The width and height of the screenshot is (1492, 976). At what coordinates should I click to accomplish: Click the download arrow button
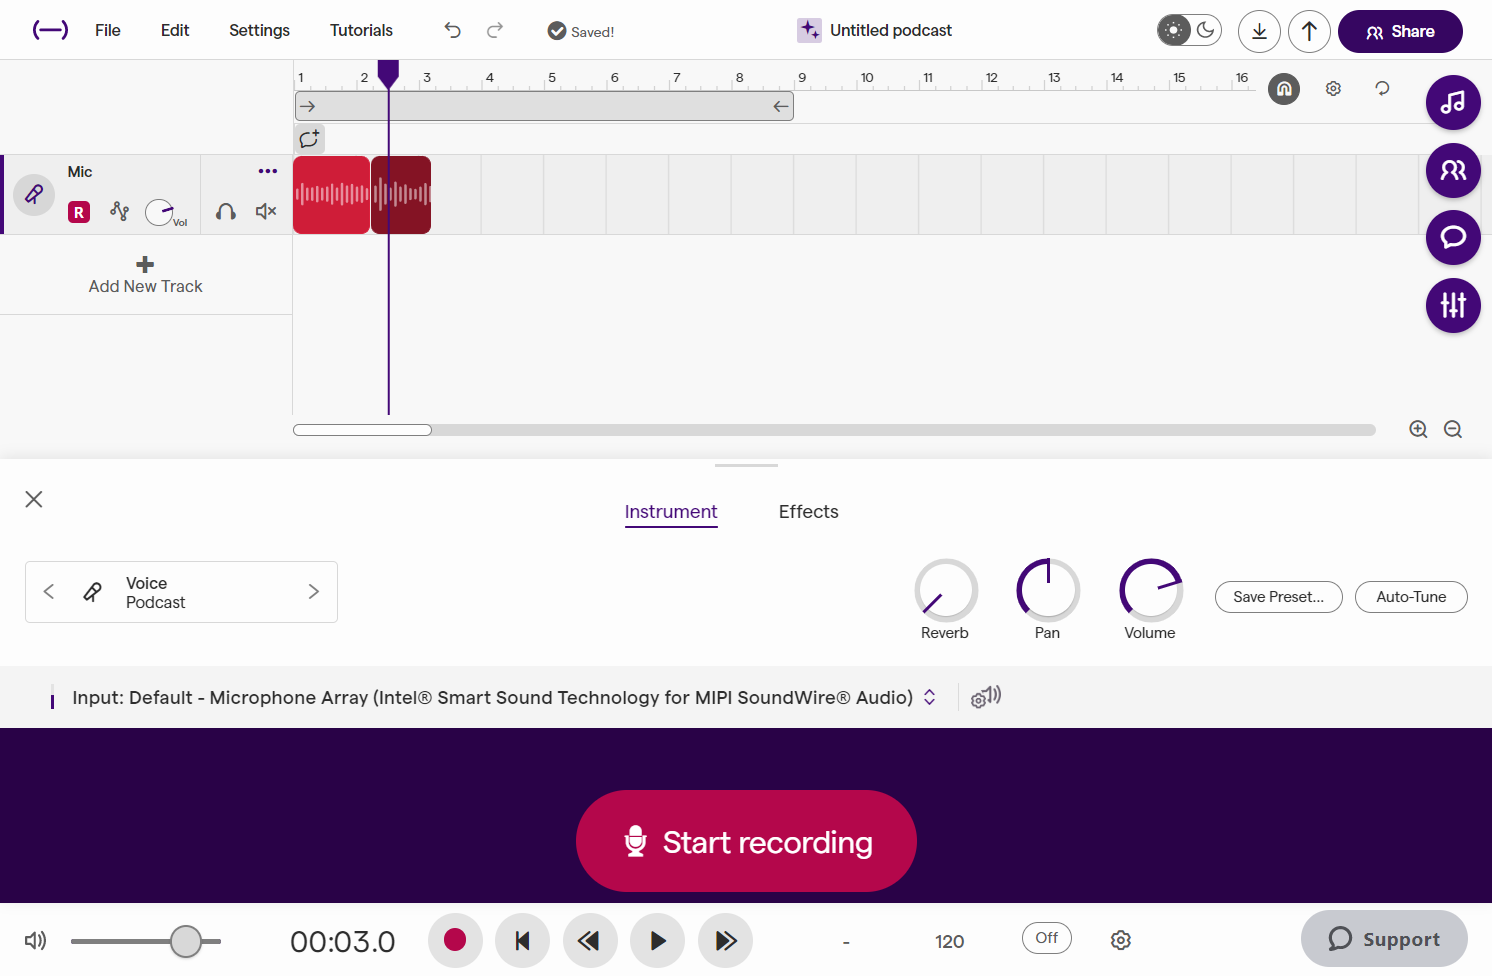1259,31
